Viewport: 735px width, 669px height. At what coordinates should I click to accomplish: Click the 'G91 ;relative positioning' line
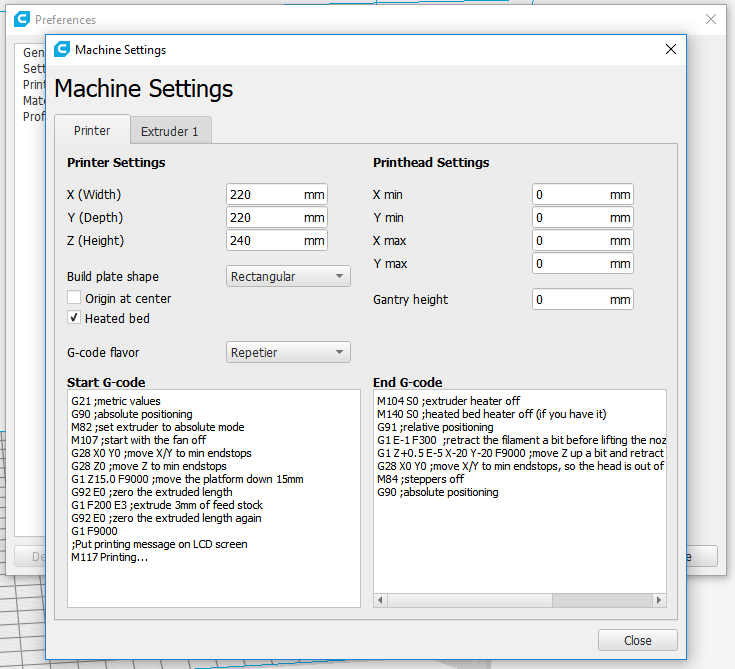[435, 427]
